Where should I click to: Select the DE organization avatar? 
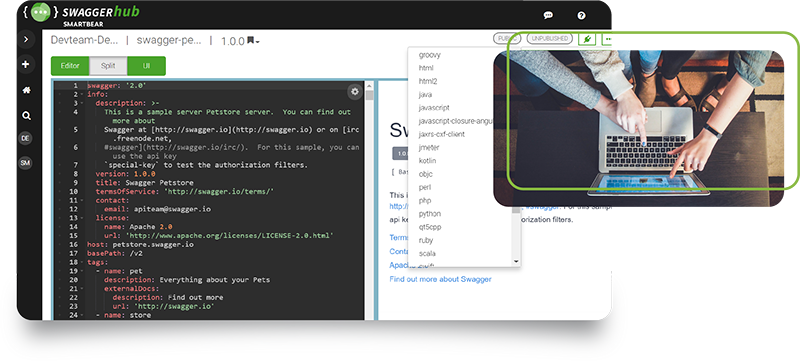pos(26,138)
